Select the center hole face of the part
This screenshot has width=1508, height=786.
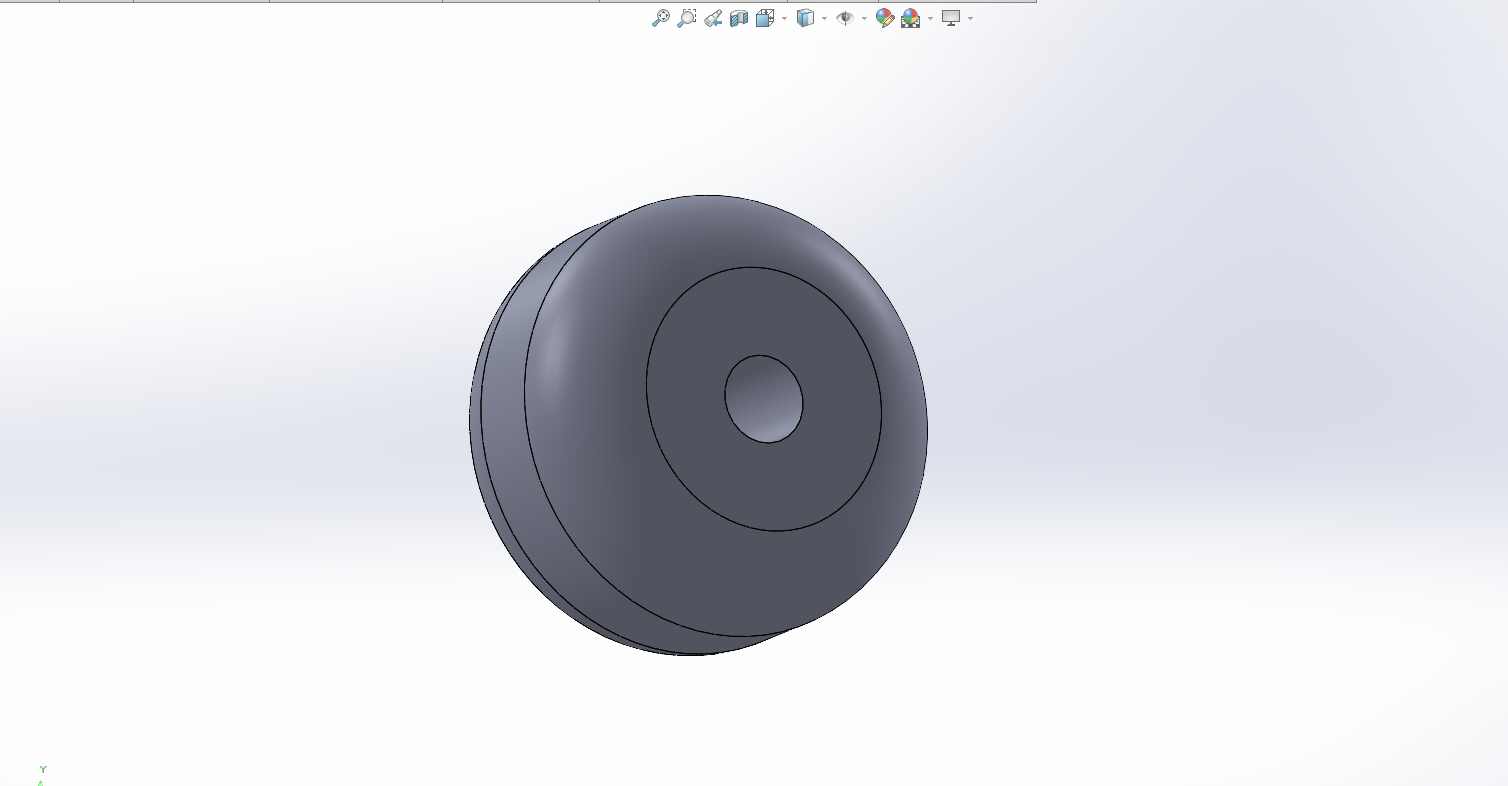(x=764, y=398)
